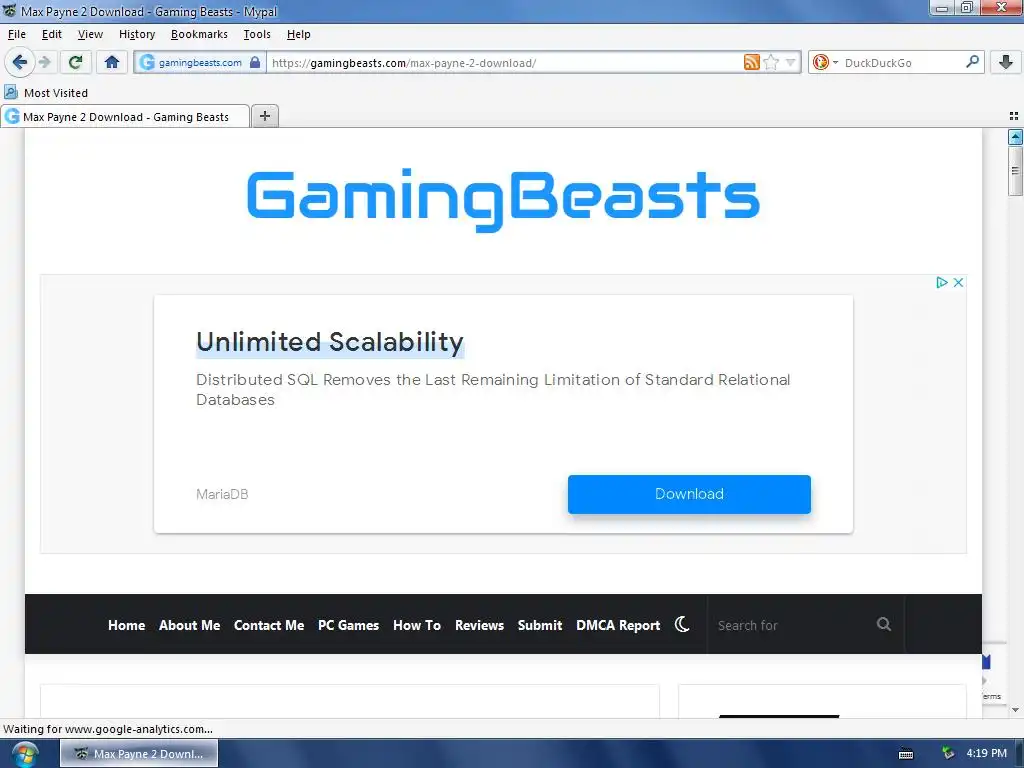Click the Unlimited Scalability ad headline
This screenshot has width=1024, height=768.
tap(330, 342)
